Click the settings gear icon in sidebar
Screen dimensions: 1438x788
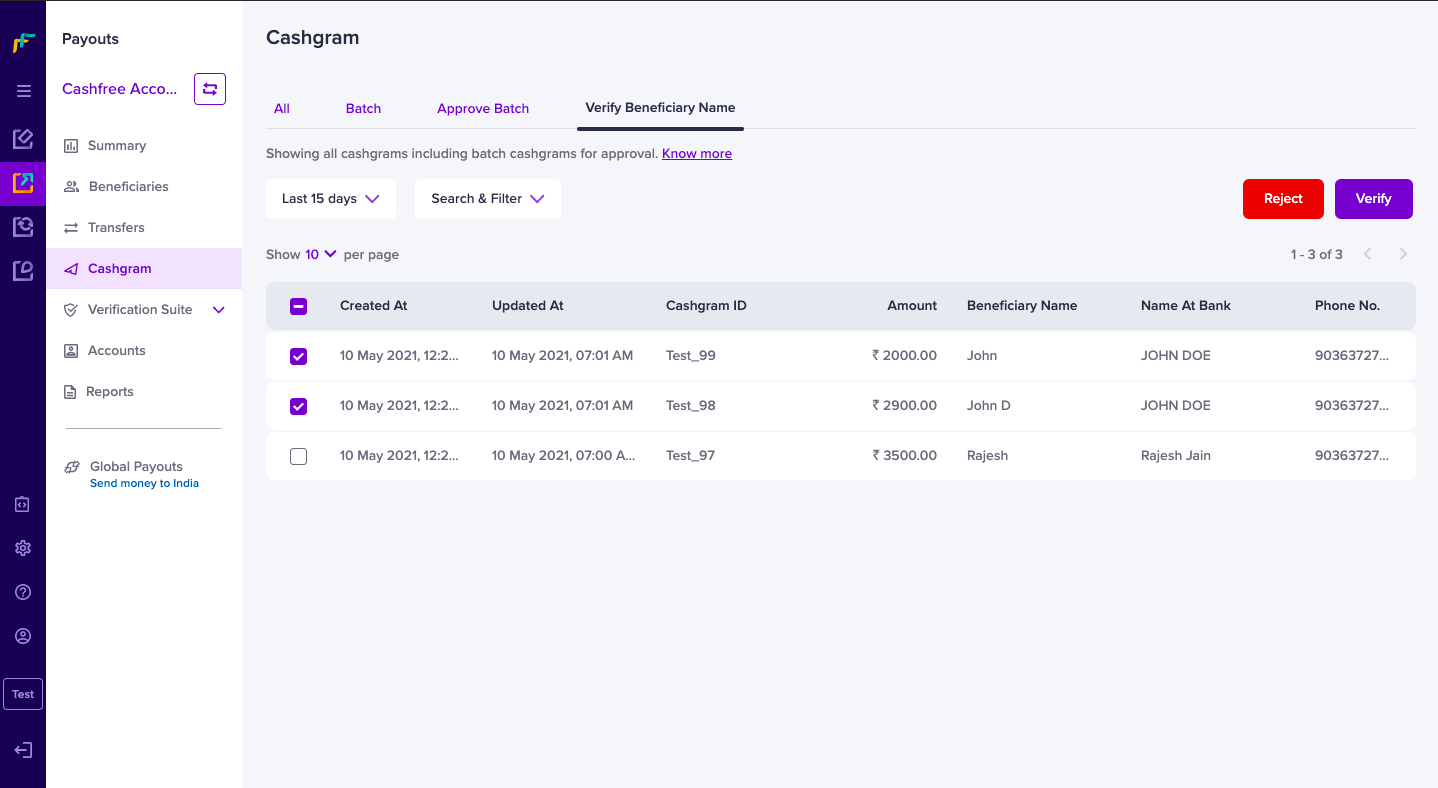pos(23,548)
